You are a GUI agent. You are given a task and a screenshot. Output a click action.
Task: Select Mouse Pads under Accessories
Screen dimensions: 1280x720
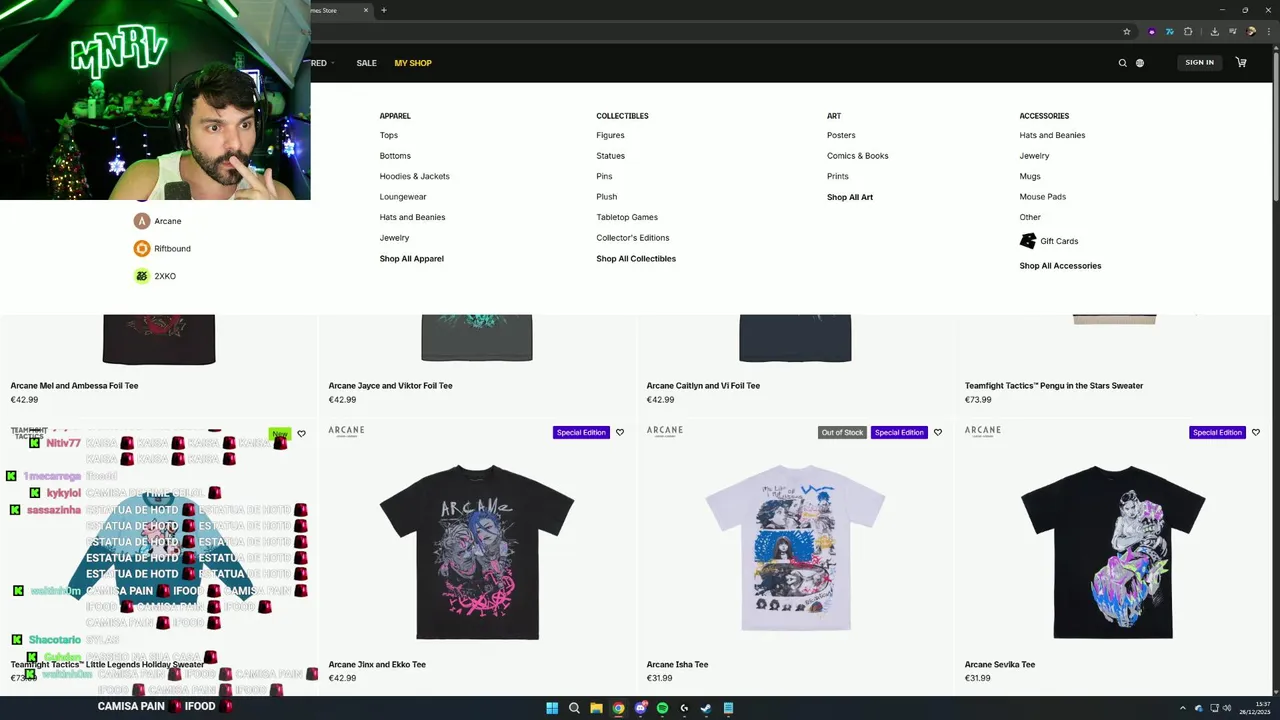coord(1043,197)
